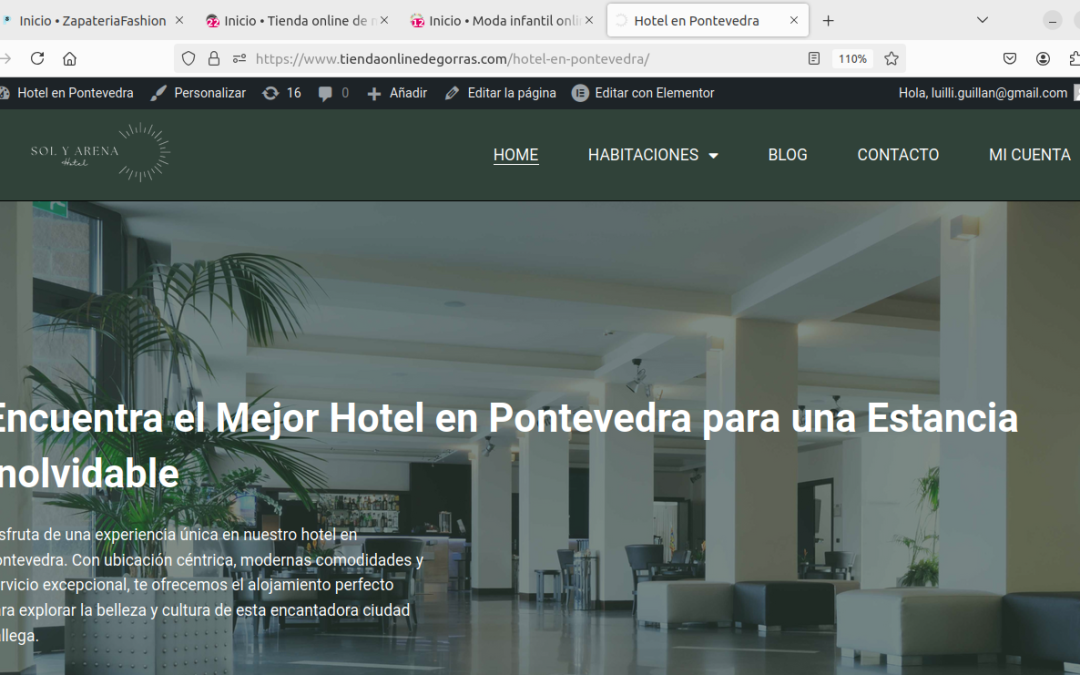Expand the HABITACIONES dropdown menu
This screenshot has width=1080, height=675.
tap(652, 155)
